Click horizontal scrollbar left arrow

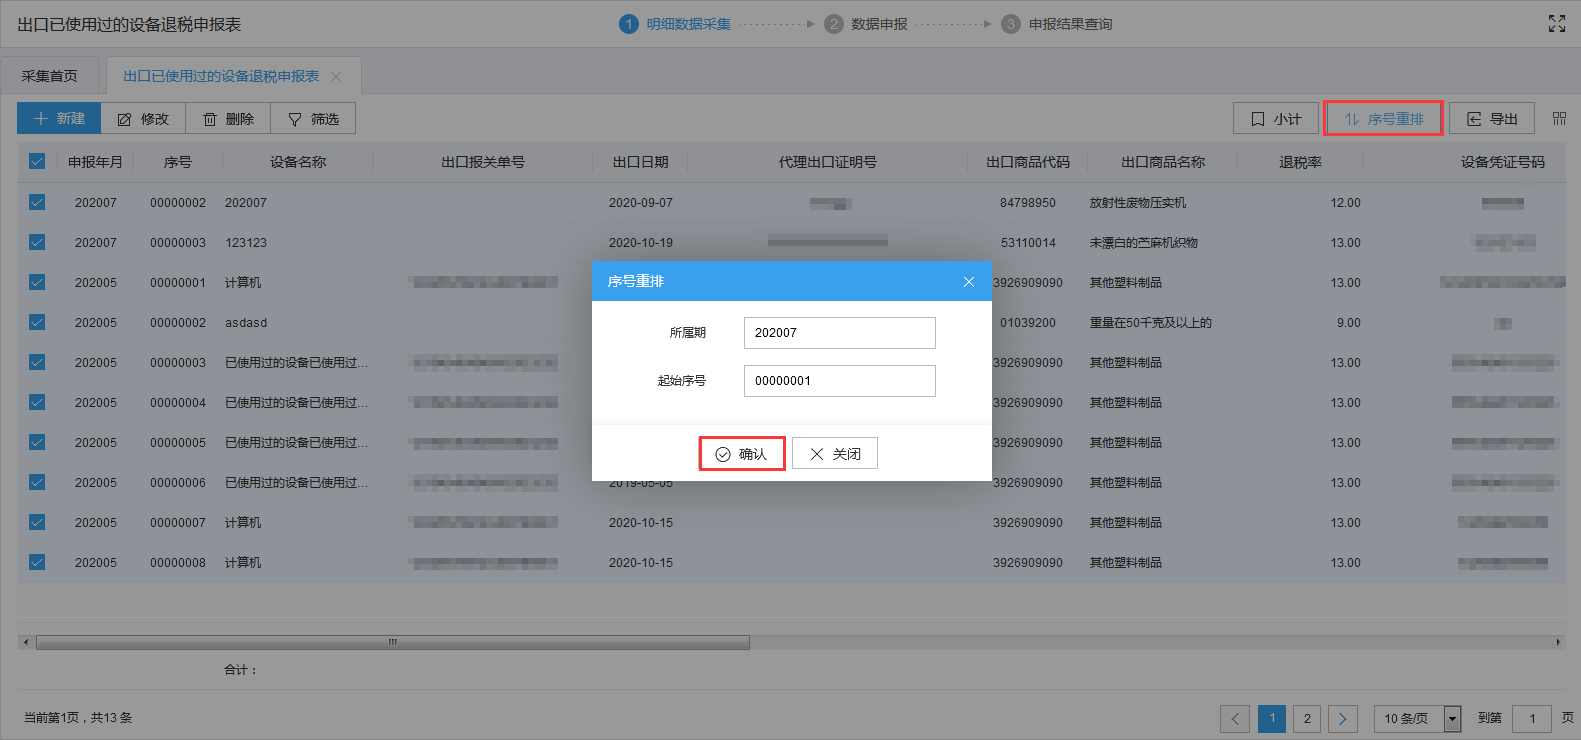click(26, 642)
